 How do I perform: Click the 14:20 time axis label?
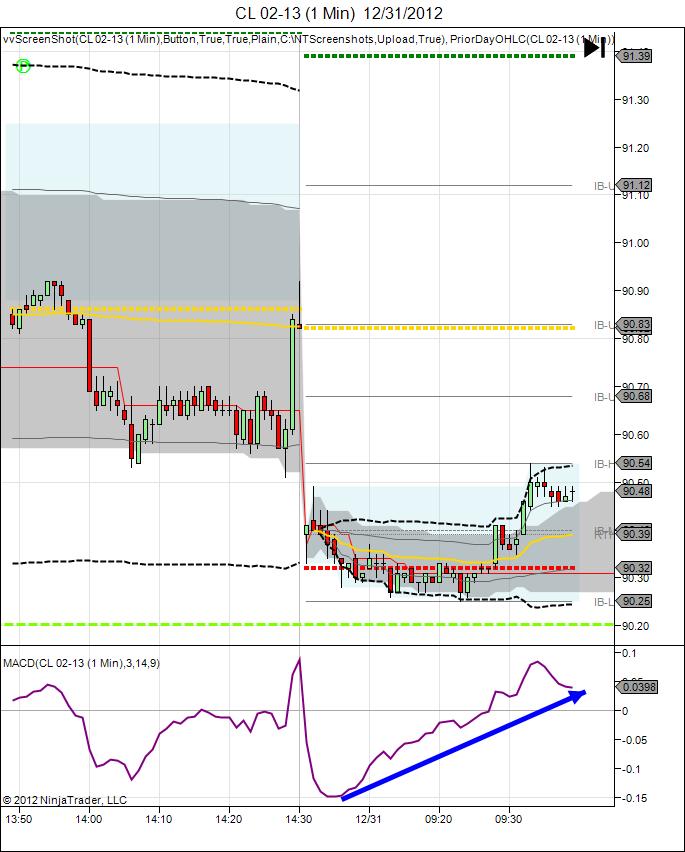pos(229,819)
